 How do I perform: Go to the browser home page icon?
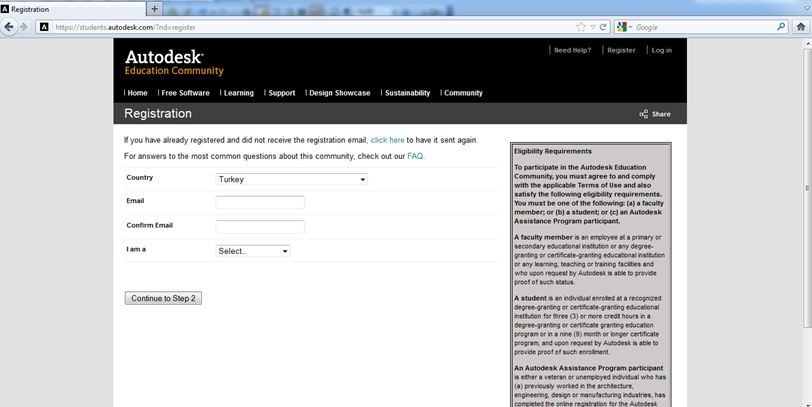click(x=801, y=27)
